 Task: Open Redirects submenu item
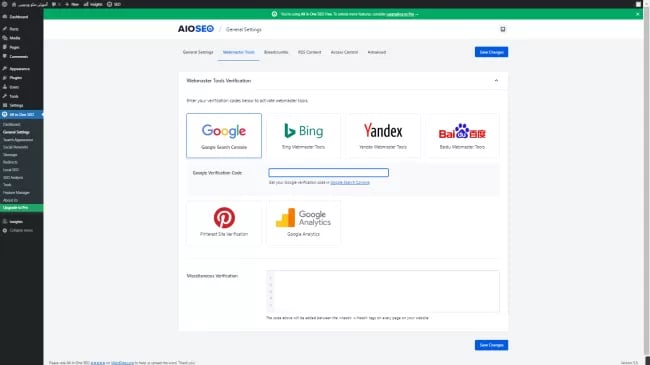(x=10, y=162)
